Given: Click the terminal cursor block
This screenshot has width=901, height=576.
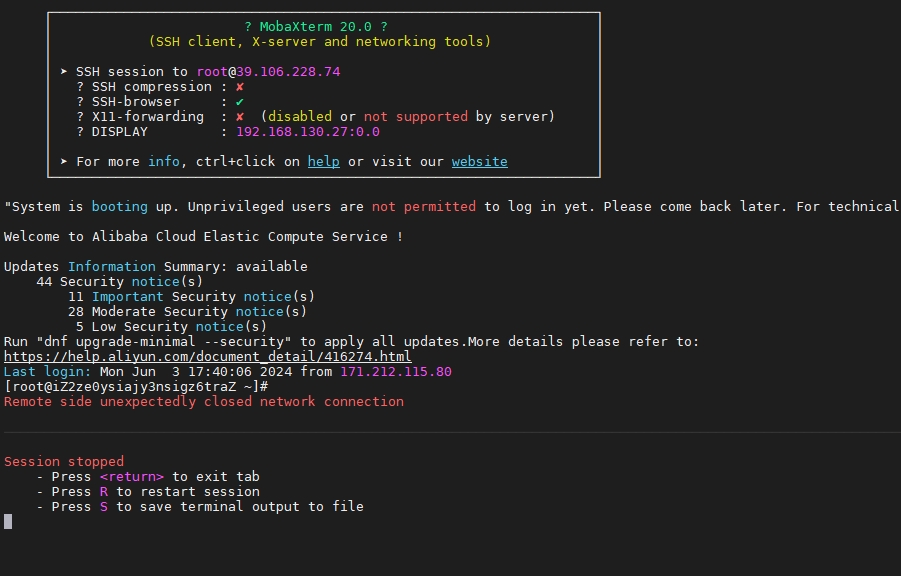Looking at the screenshot, I should [x=8, y=521].
